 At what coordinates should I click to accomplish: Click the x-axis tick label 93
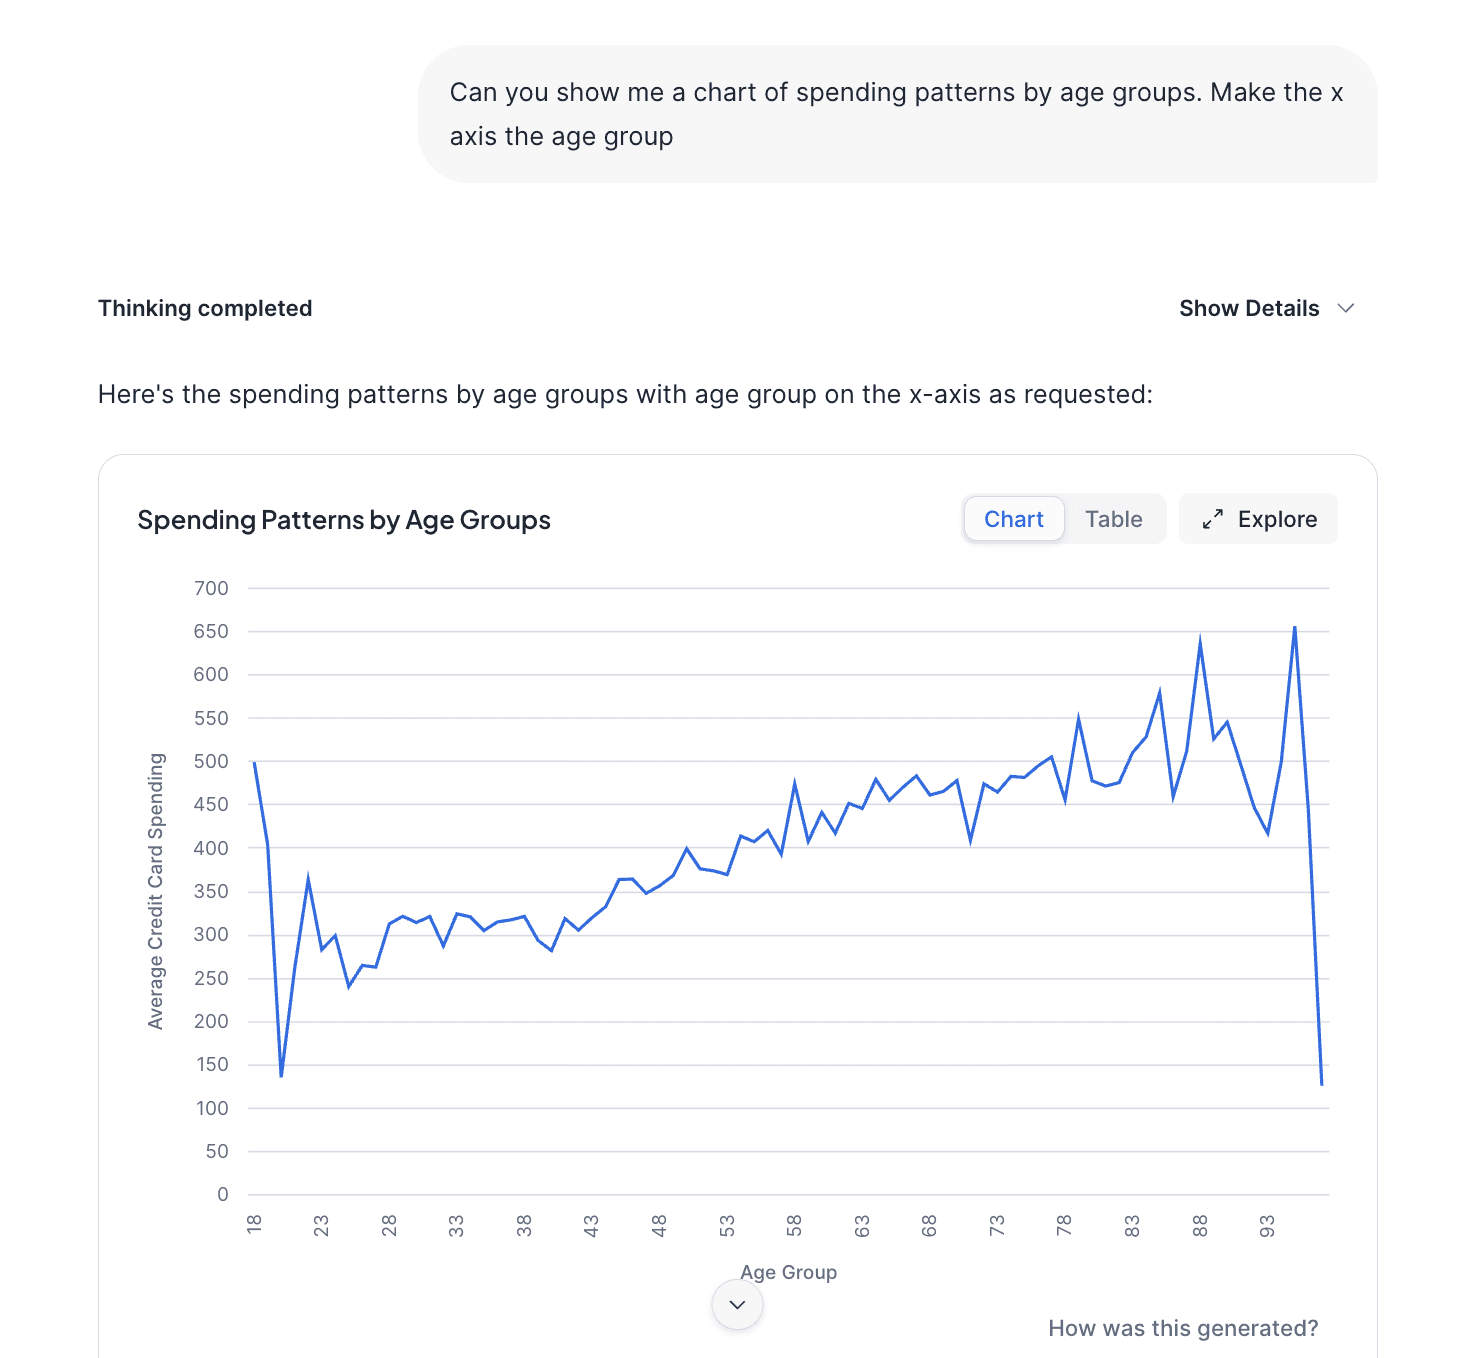click(1267, 1225)
